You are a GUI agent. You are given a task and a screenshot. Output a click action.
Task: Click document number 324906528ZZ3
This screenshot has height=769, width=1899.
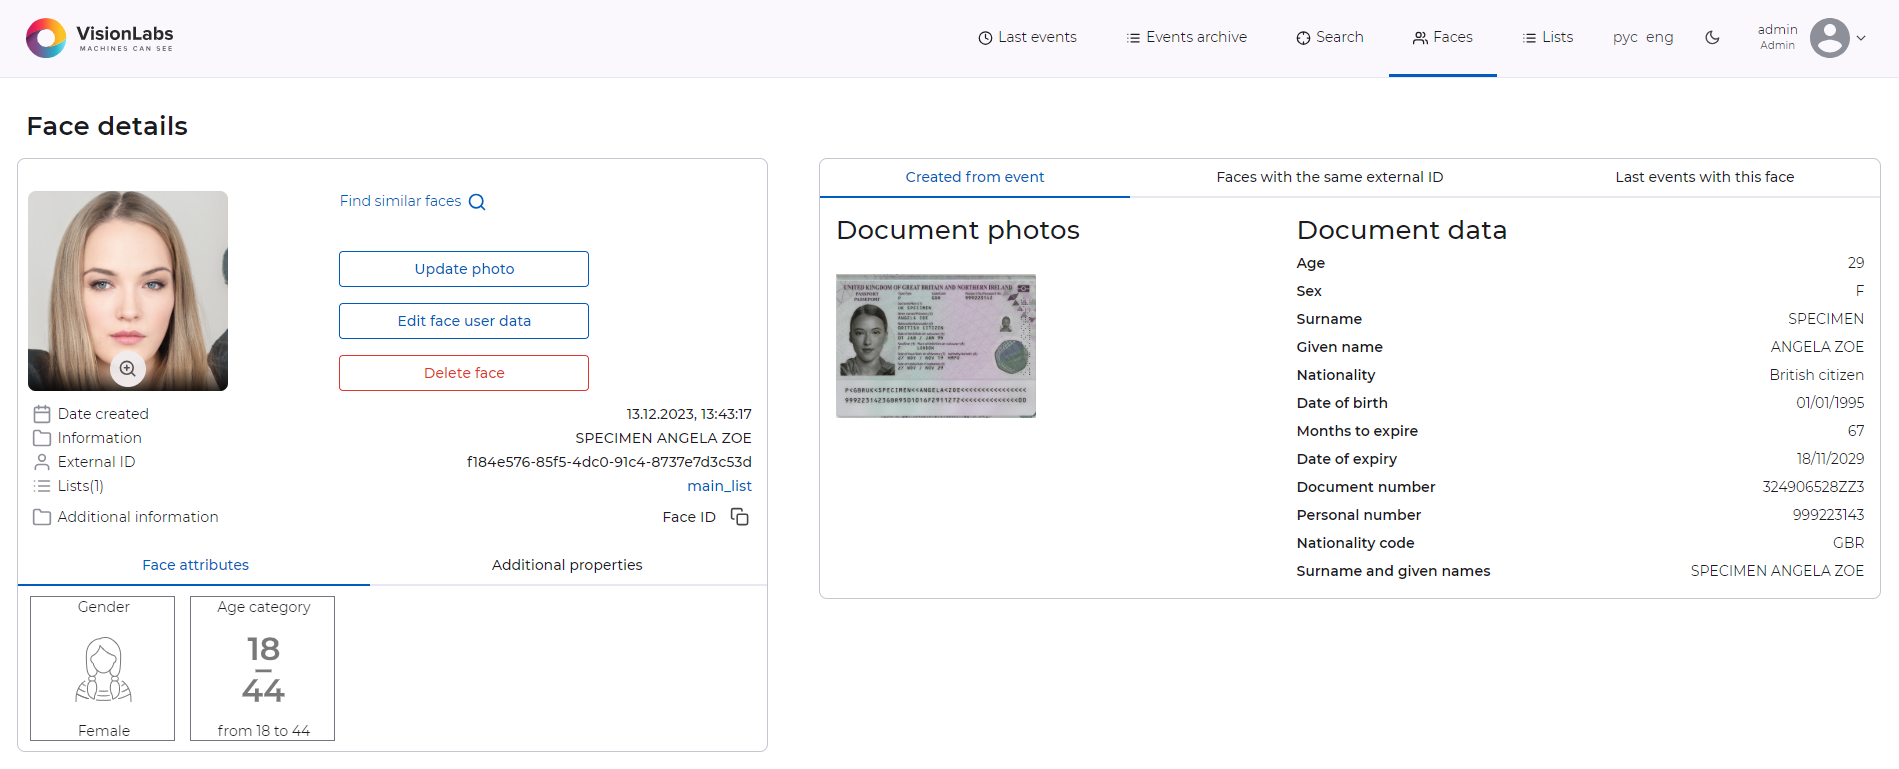point(1813,487)
